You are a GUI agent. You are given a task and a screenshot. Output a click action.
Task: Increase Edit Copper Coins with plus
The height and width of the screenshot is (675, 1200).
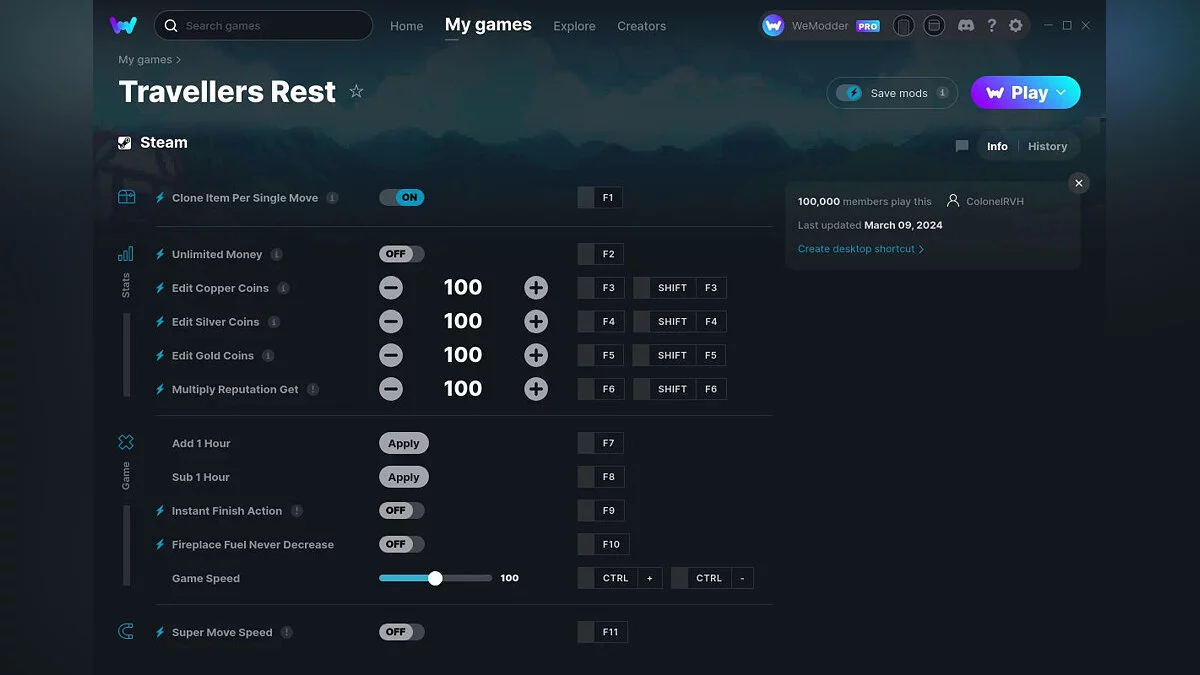point(536,288)
